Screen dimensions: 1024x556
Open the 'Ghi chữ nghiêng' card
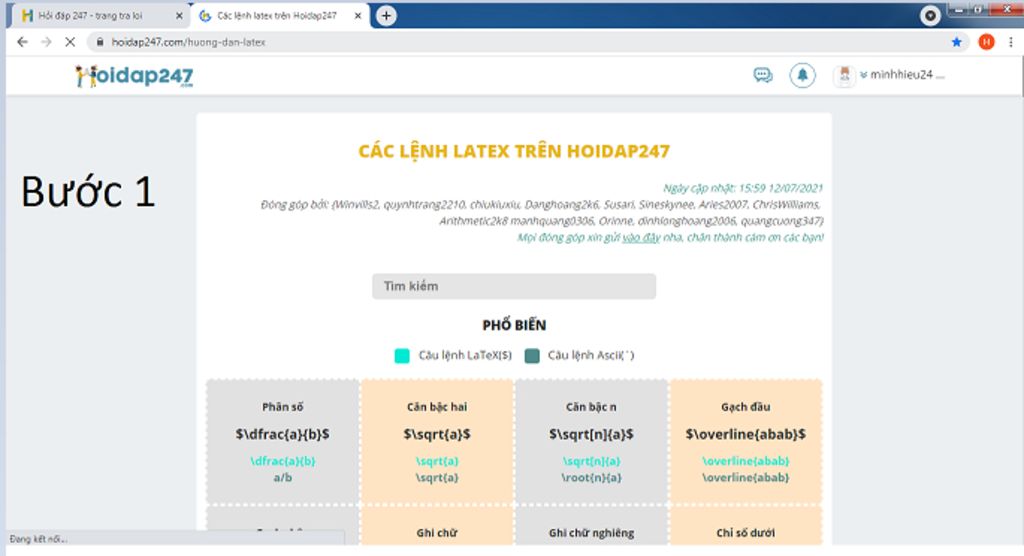coord(591,527)
